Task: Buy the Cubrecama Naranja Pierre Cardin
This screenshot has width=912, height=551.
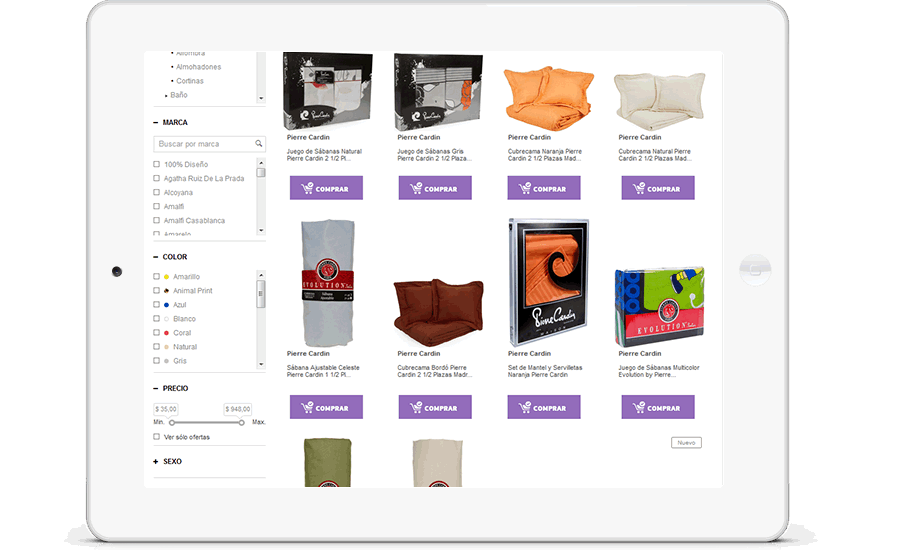Action: pos(544,188)
